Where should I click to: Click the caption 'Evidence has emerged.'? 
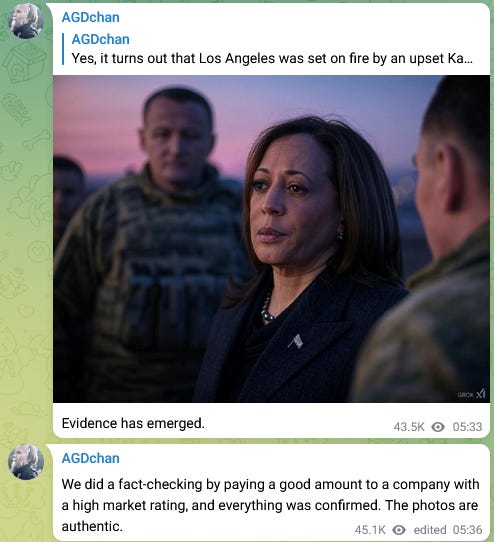(x=133, y=423)
